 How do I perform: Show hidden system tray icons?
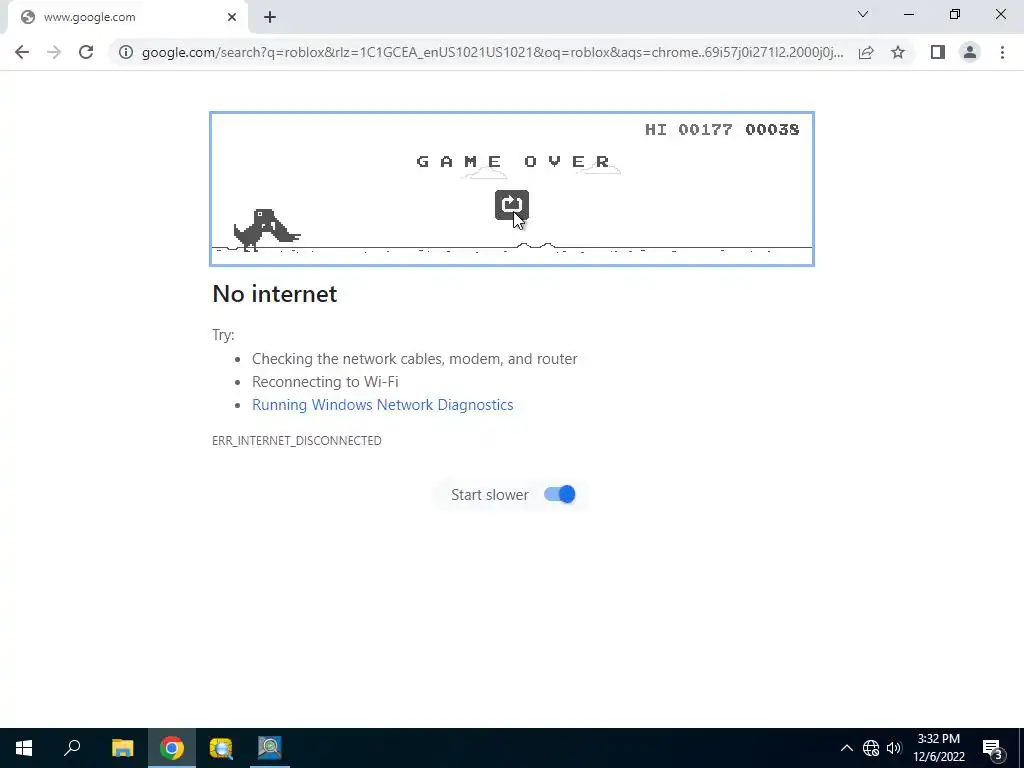coord(846,748)
